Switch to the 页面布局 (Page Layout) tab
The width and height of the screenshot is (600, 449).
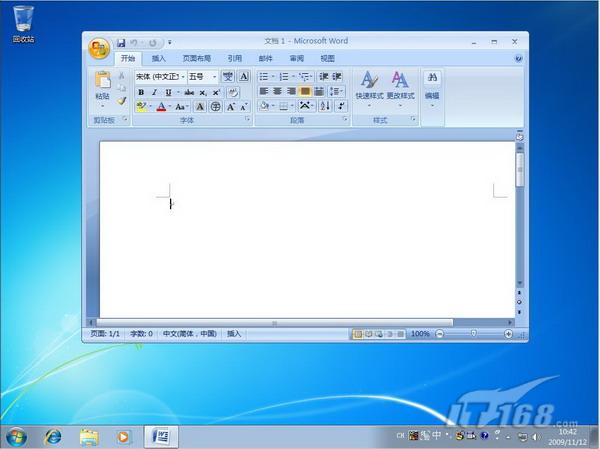click(x=197, y=59)
